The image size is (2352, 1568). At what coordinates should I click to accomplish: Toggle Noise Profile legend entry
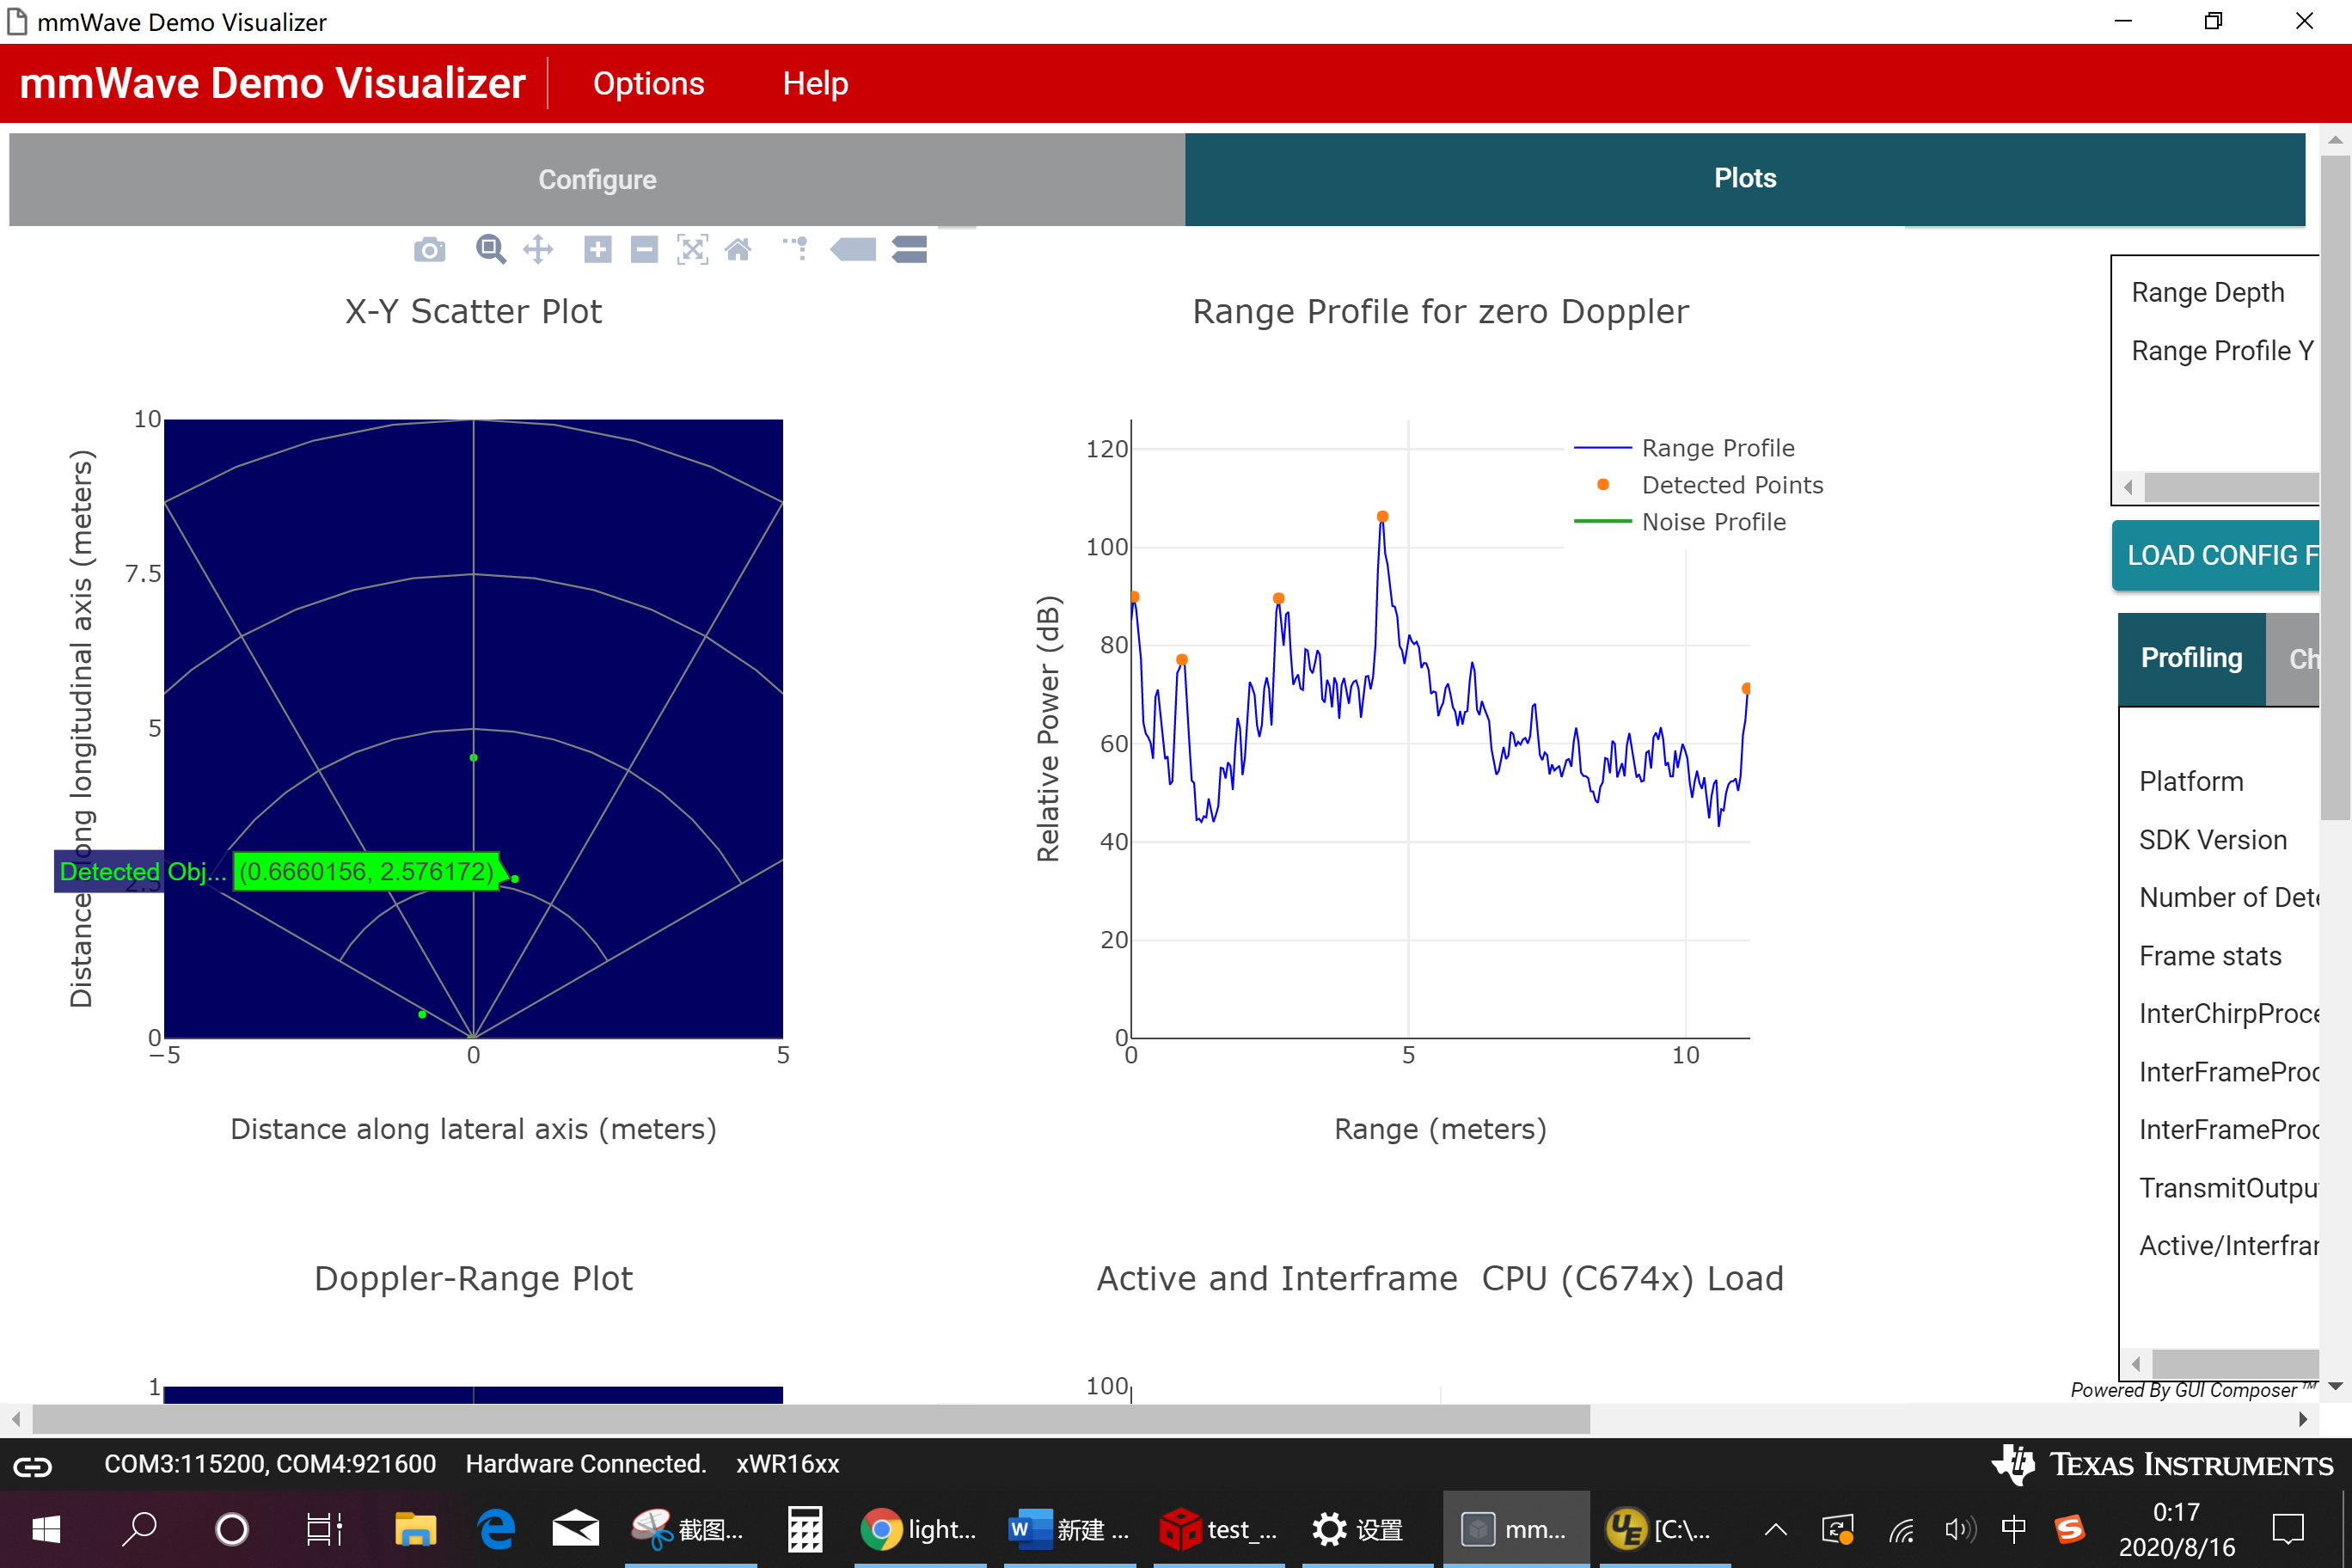pos(1712,522)
